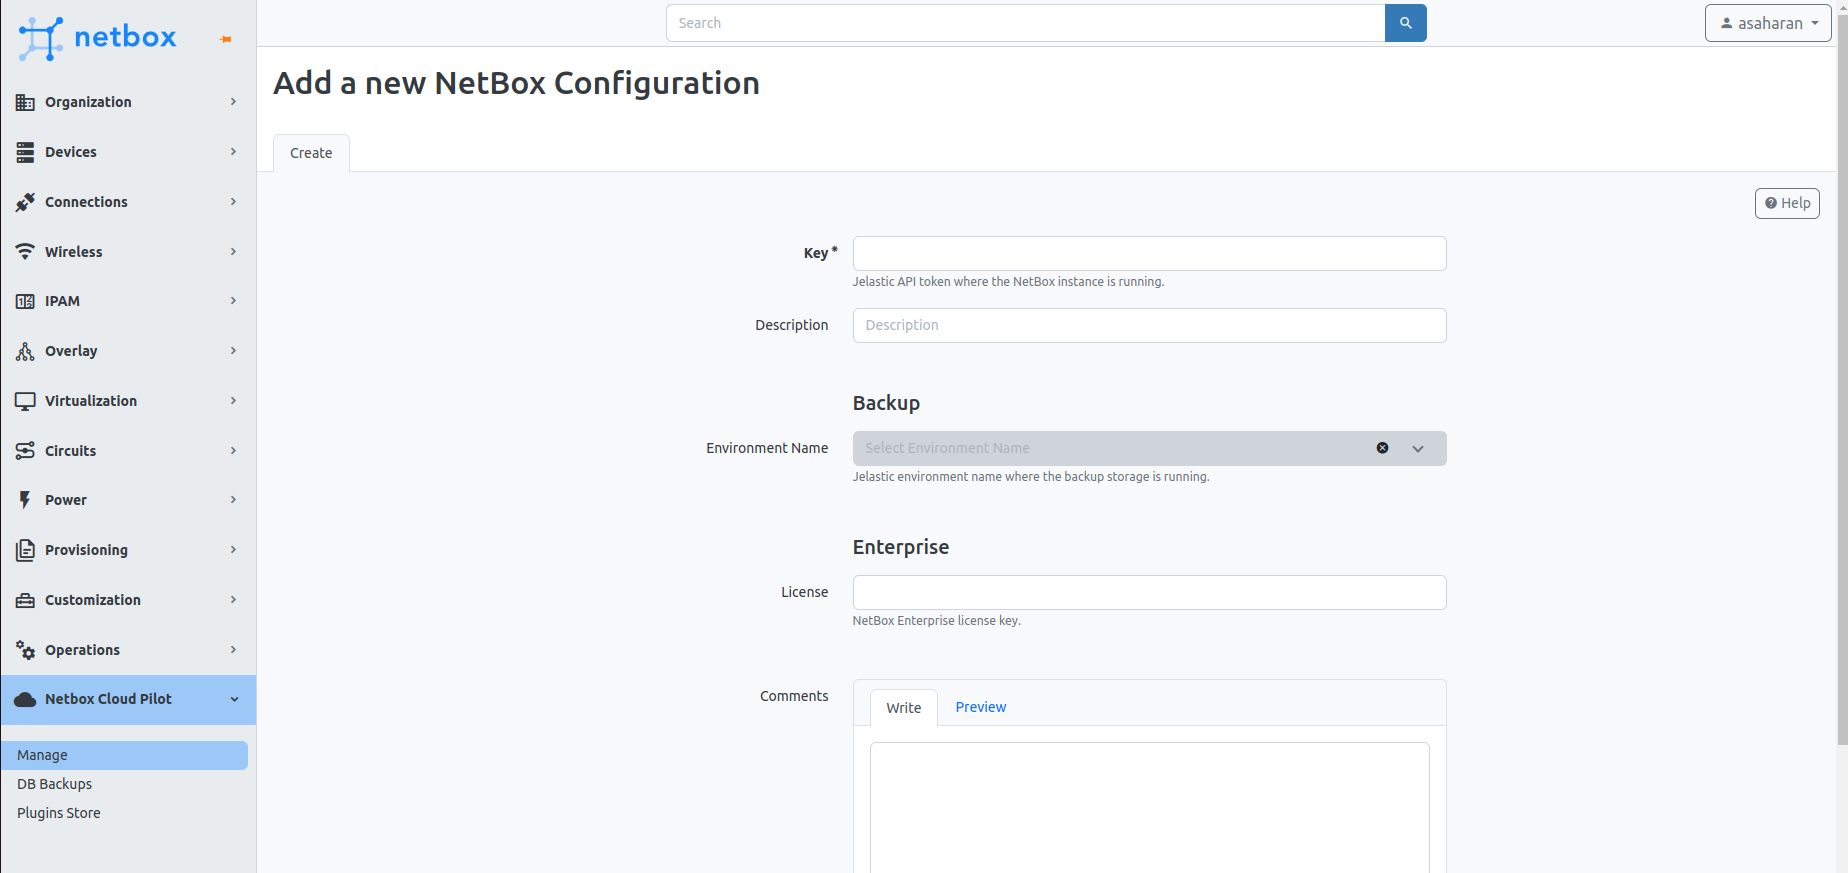Click the Devices server icon
1848x873 pixels.
point(25,152)
